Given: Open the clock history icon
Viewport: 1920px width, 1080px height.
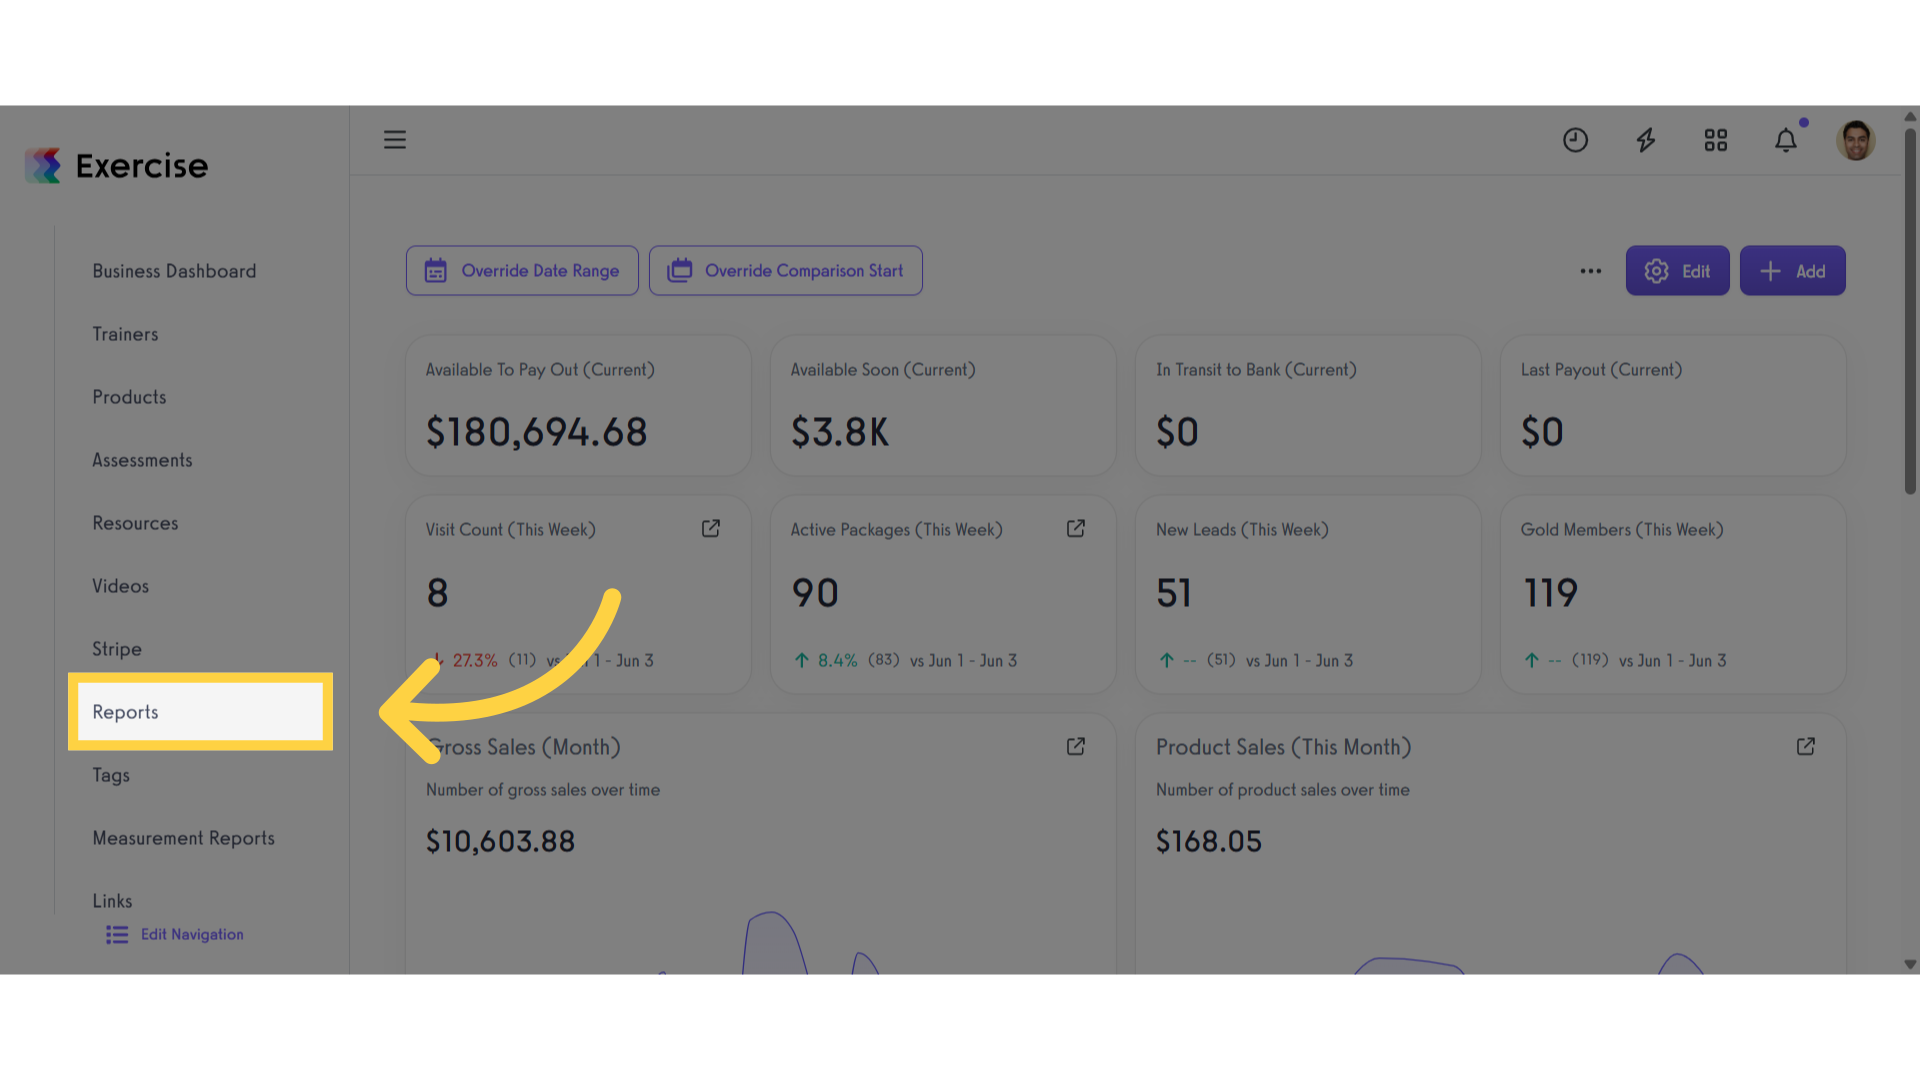Looking at the screenshot, I should [x=1575, y=140].
